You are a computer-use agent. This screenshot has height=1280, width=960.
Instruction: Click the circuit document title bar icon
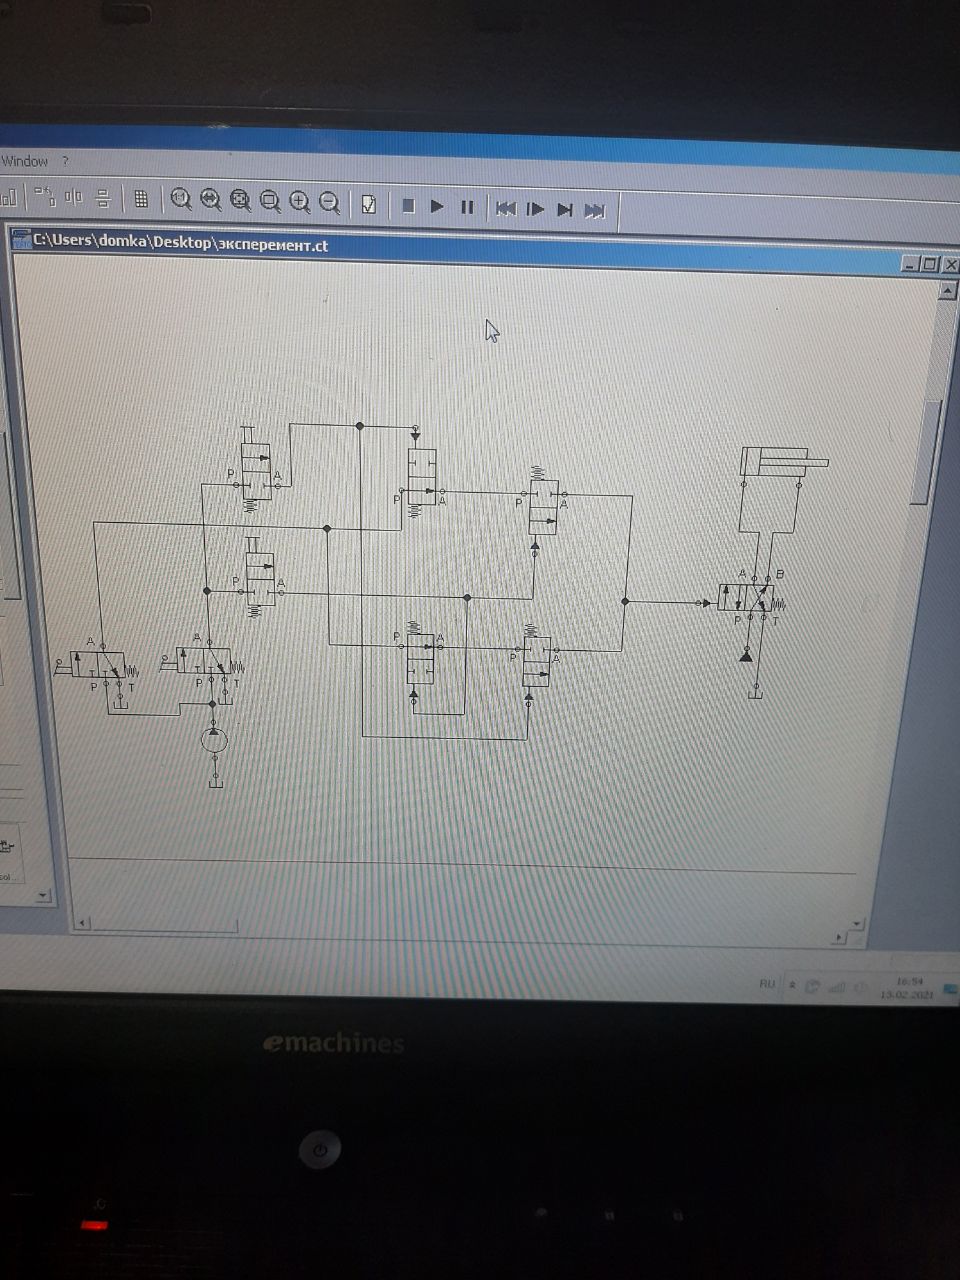coord(21,240)
